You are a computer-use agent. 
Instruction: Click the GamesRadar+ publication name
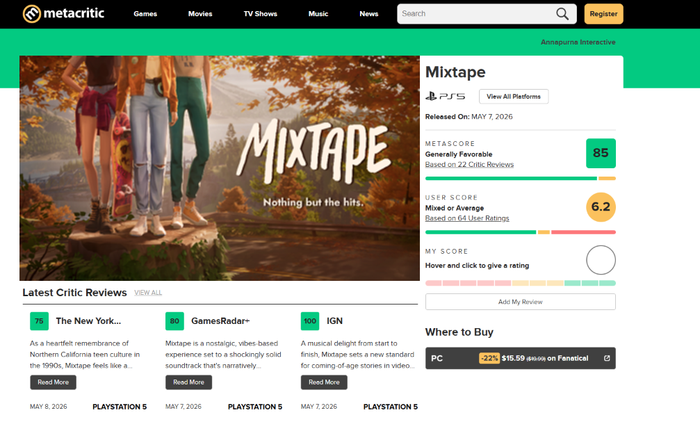point(221,321)
